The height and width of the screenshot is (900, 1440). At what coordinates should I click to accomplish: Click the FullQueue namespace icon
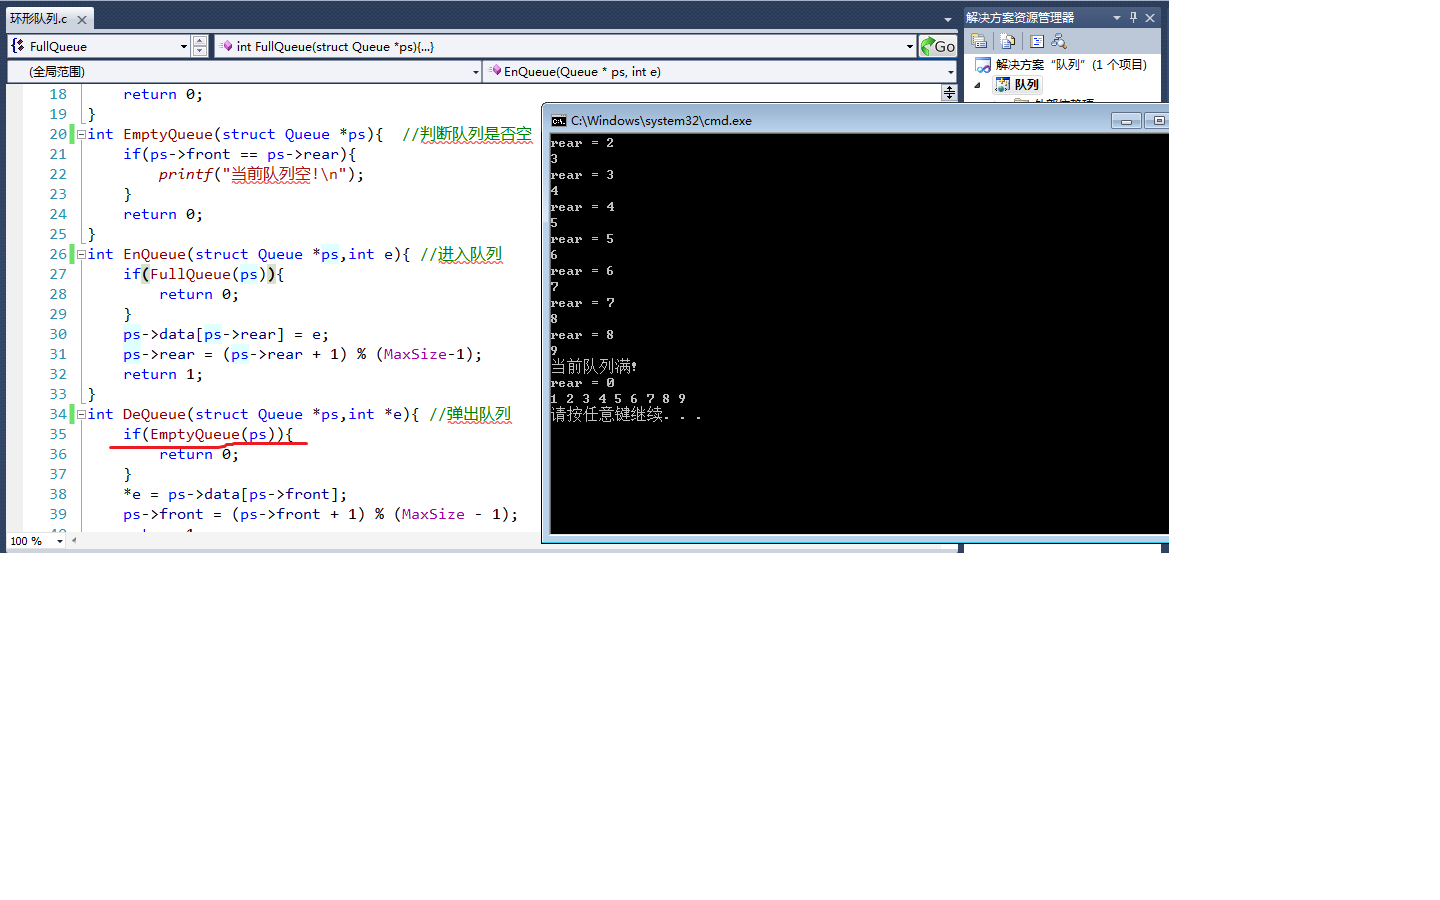pyautogui.click(x=18, y=46)
